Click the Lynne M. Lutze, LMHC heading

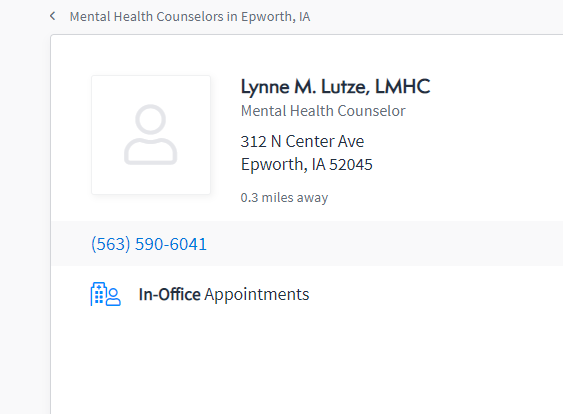[x=335, y=87]
